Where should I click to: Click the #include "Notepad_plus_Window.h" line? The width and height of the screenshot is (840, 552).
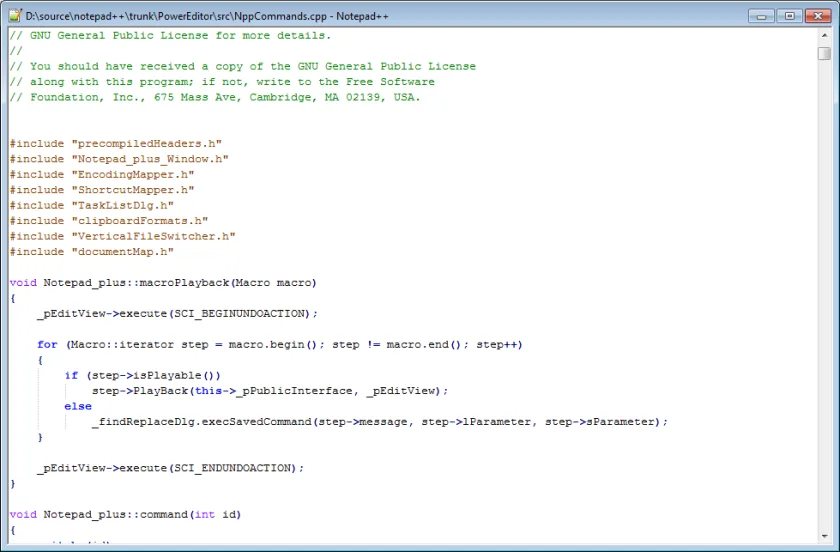(x=119, y=159)
